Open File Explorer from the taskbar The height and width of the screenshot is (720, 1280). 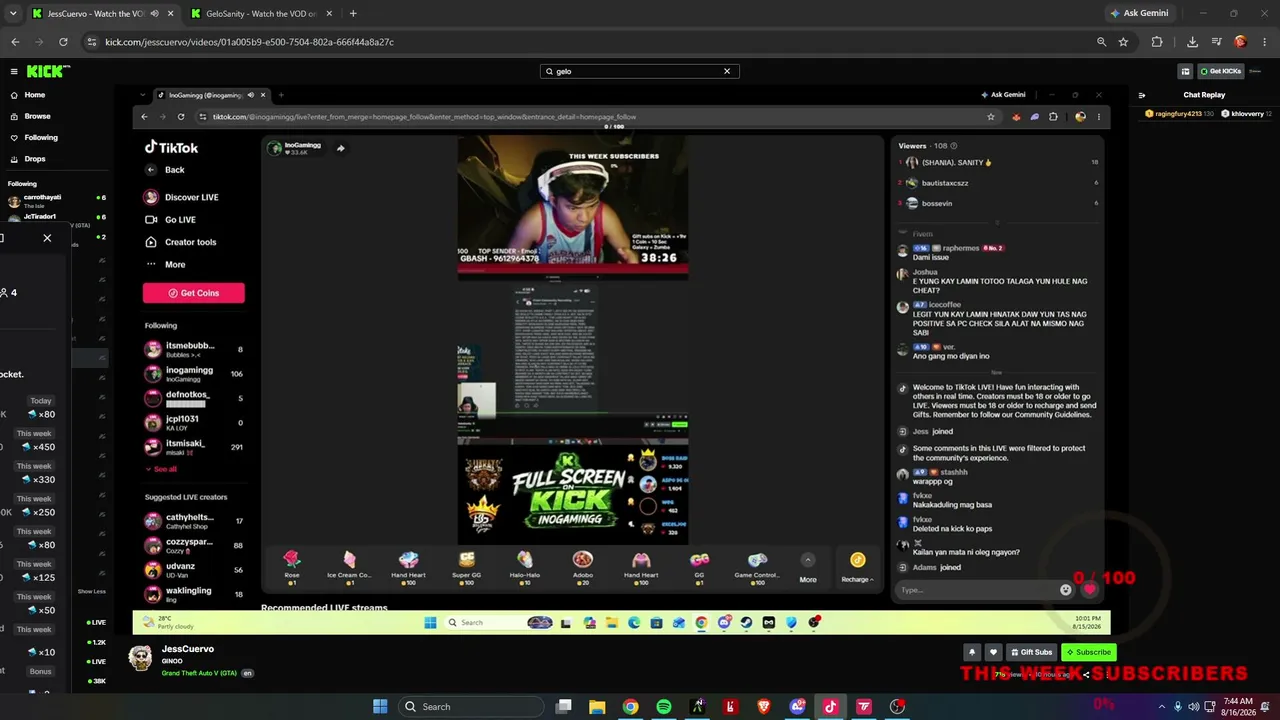pyautogui.click(x=597, y=707)
